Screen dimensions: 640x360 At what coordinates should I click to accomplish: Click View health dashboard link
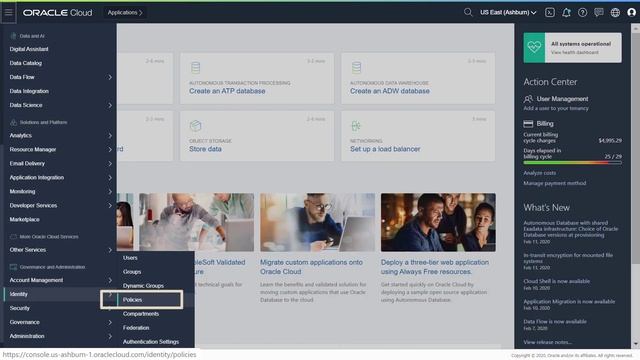click(x=575, y=52)
